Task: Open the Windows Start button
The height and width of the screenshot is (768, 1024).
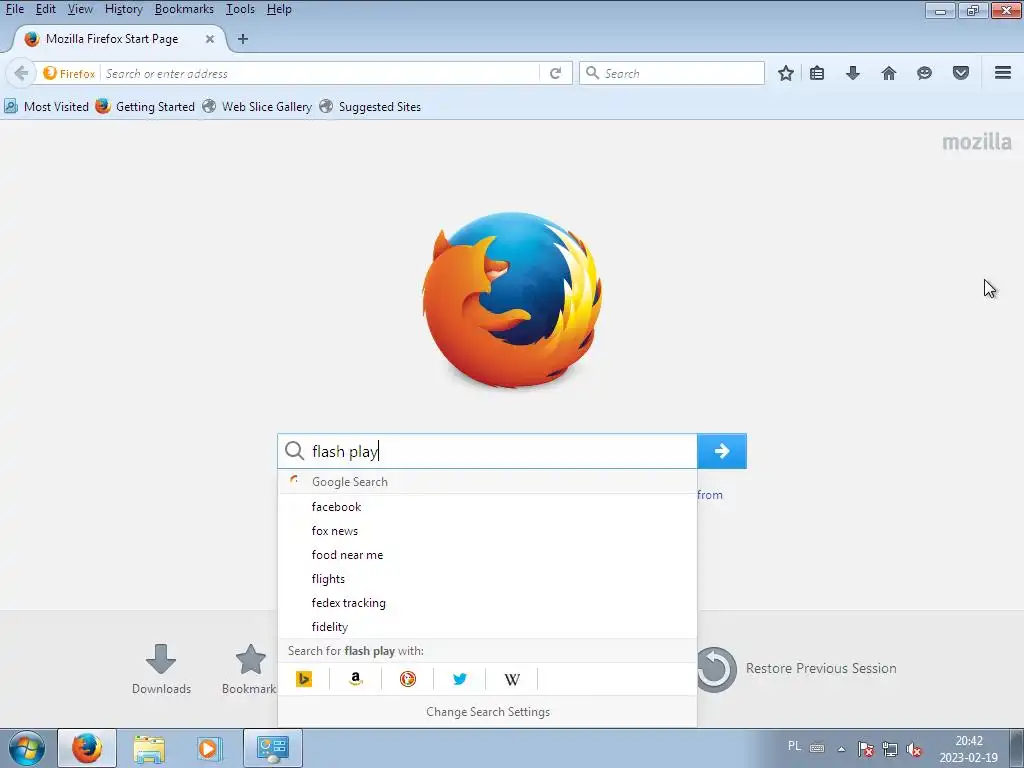Action: point(26,748)
